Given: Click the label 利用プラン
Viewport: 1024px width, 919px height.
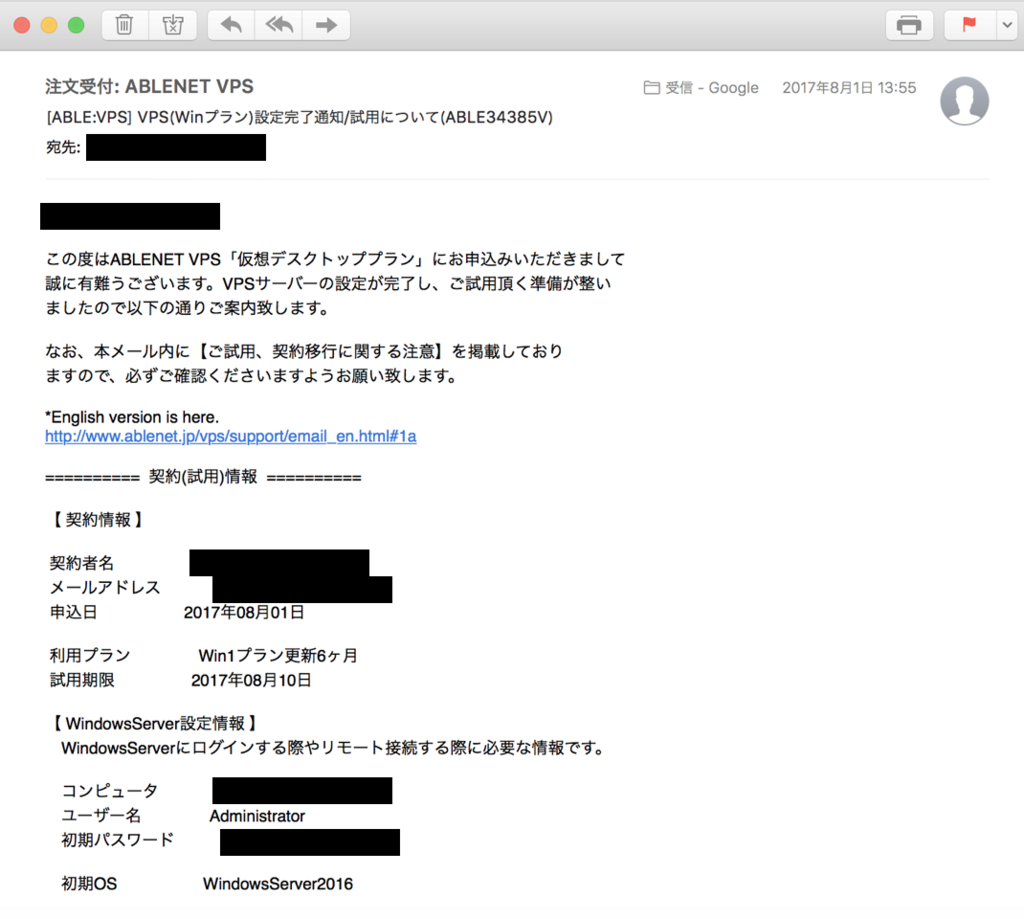Looking at the screenshot, I should pos(89,655).
